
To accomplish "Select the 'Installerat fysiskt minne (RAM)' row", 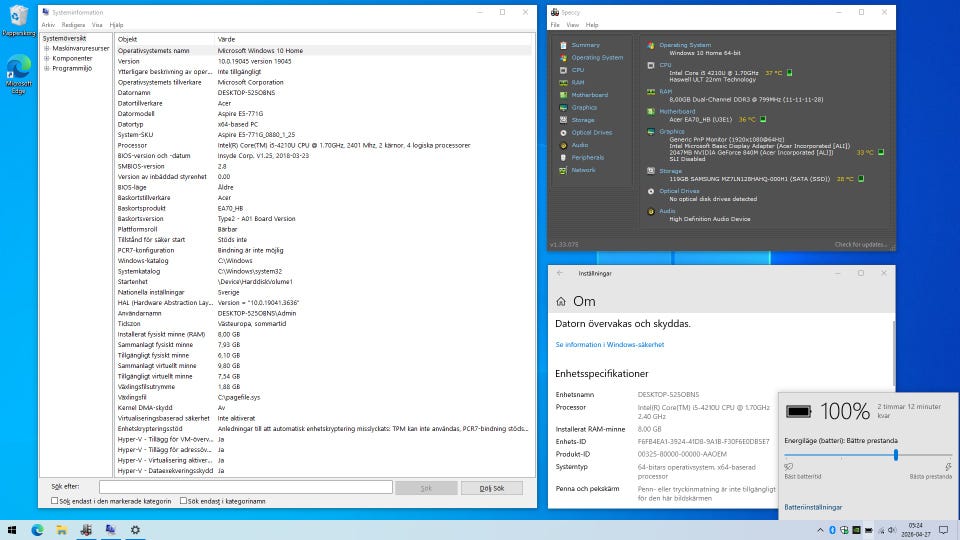I will [x=324, y=334].
